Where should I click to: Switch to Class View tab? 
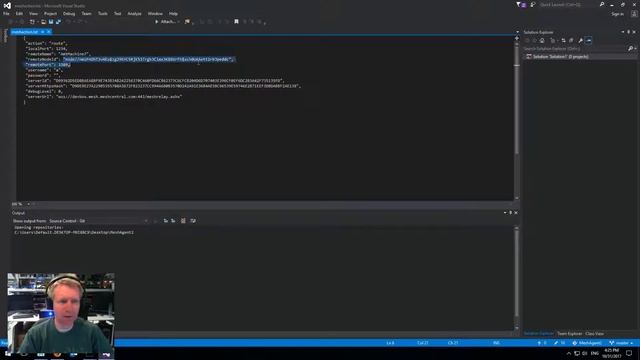[x=594, y=334]
